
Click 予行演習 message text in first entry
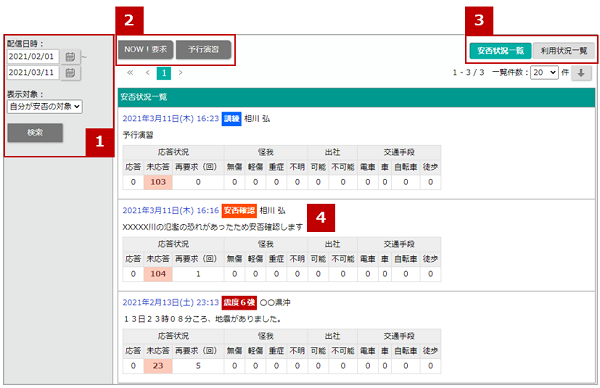138,135
